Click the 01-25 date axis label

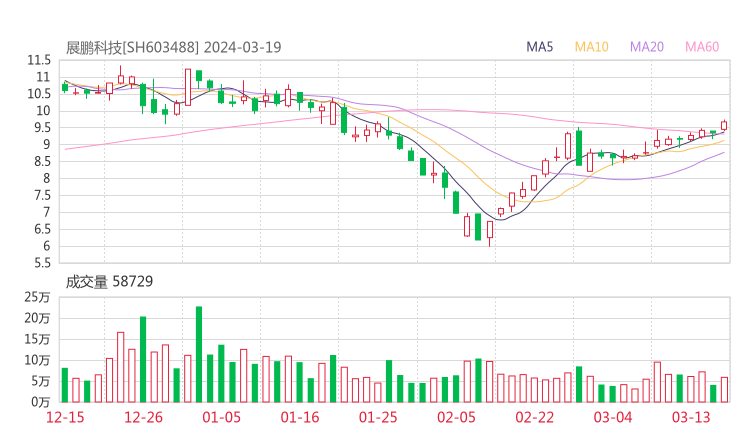pyautogui.click(x=378, y=417)
